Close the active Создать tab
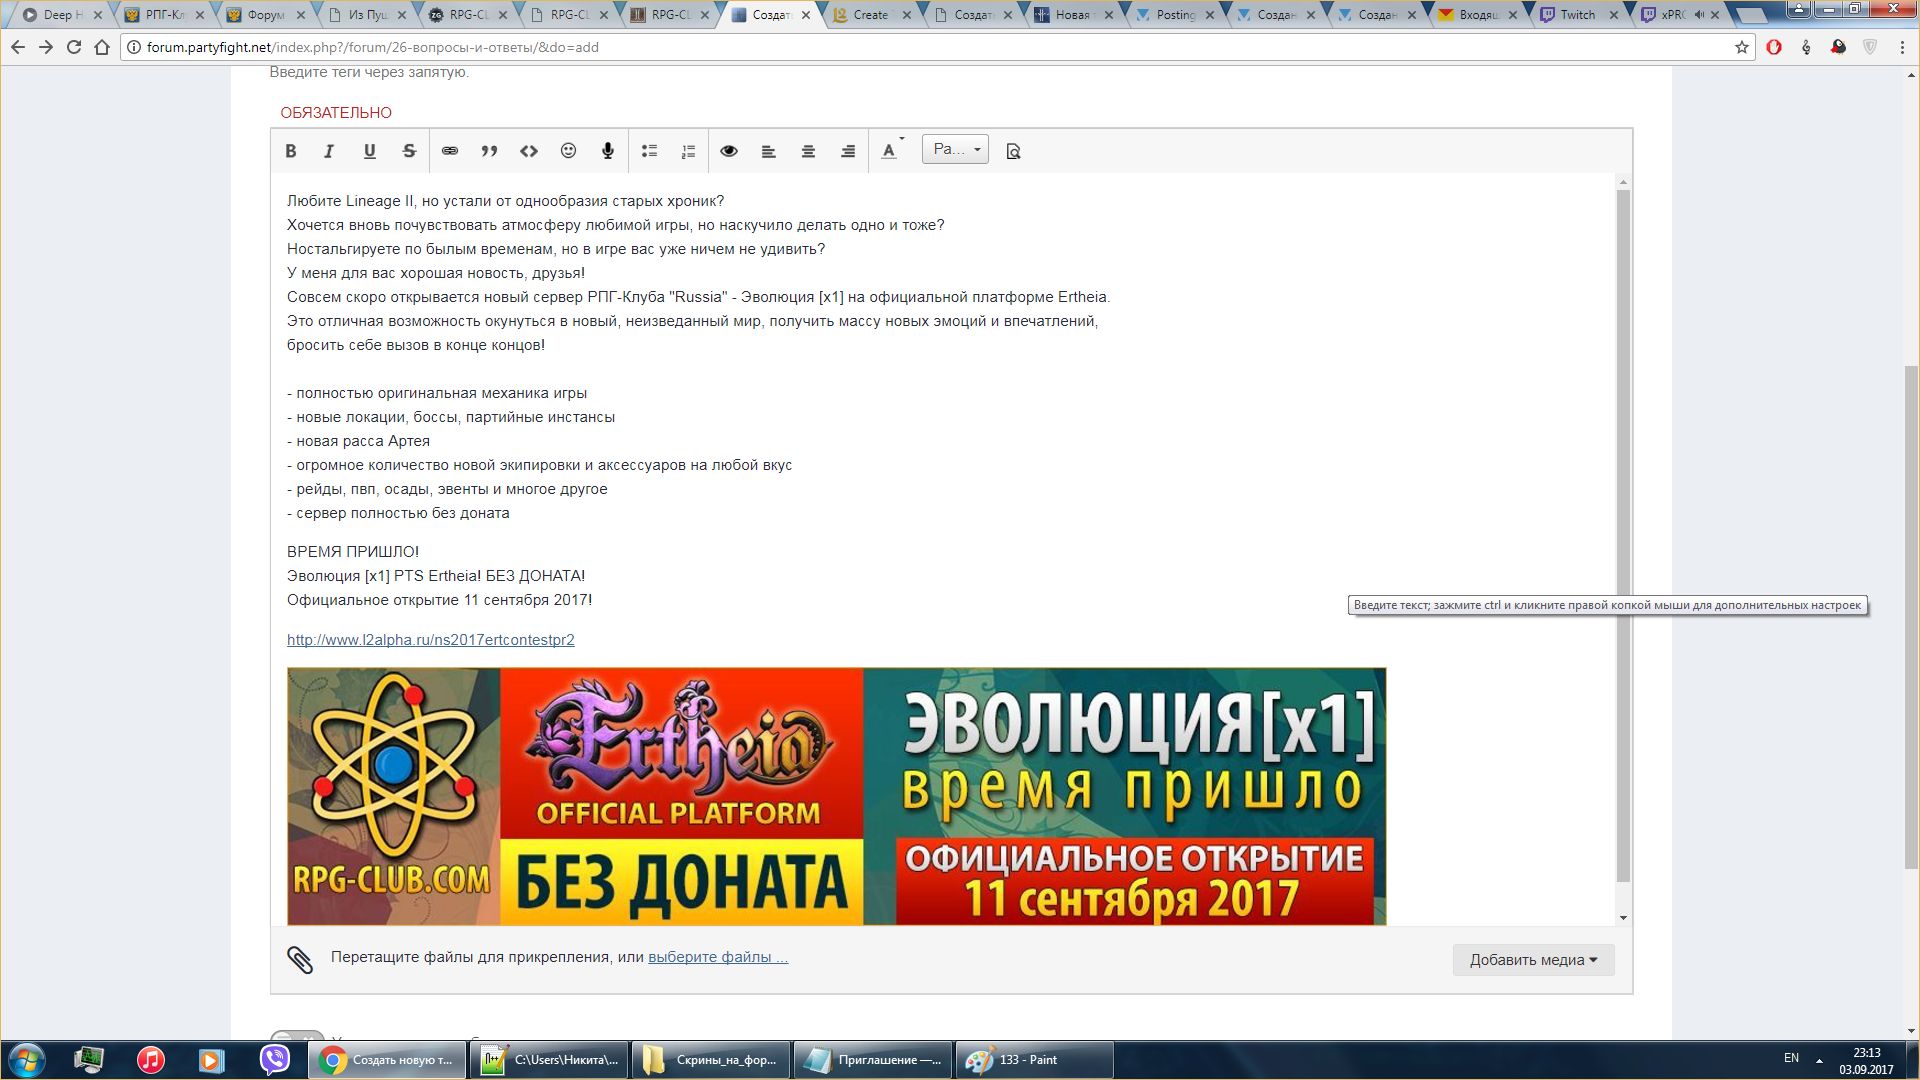The image size is (1920, 1080). [x=805, y=15]
